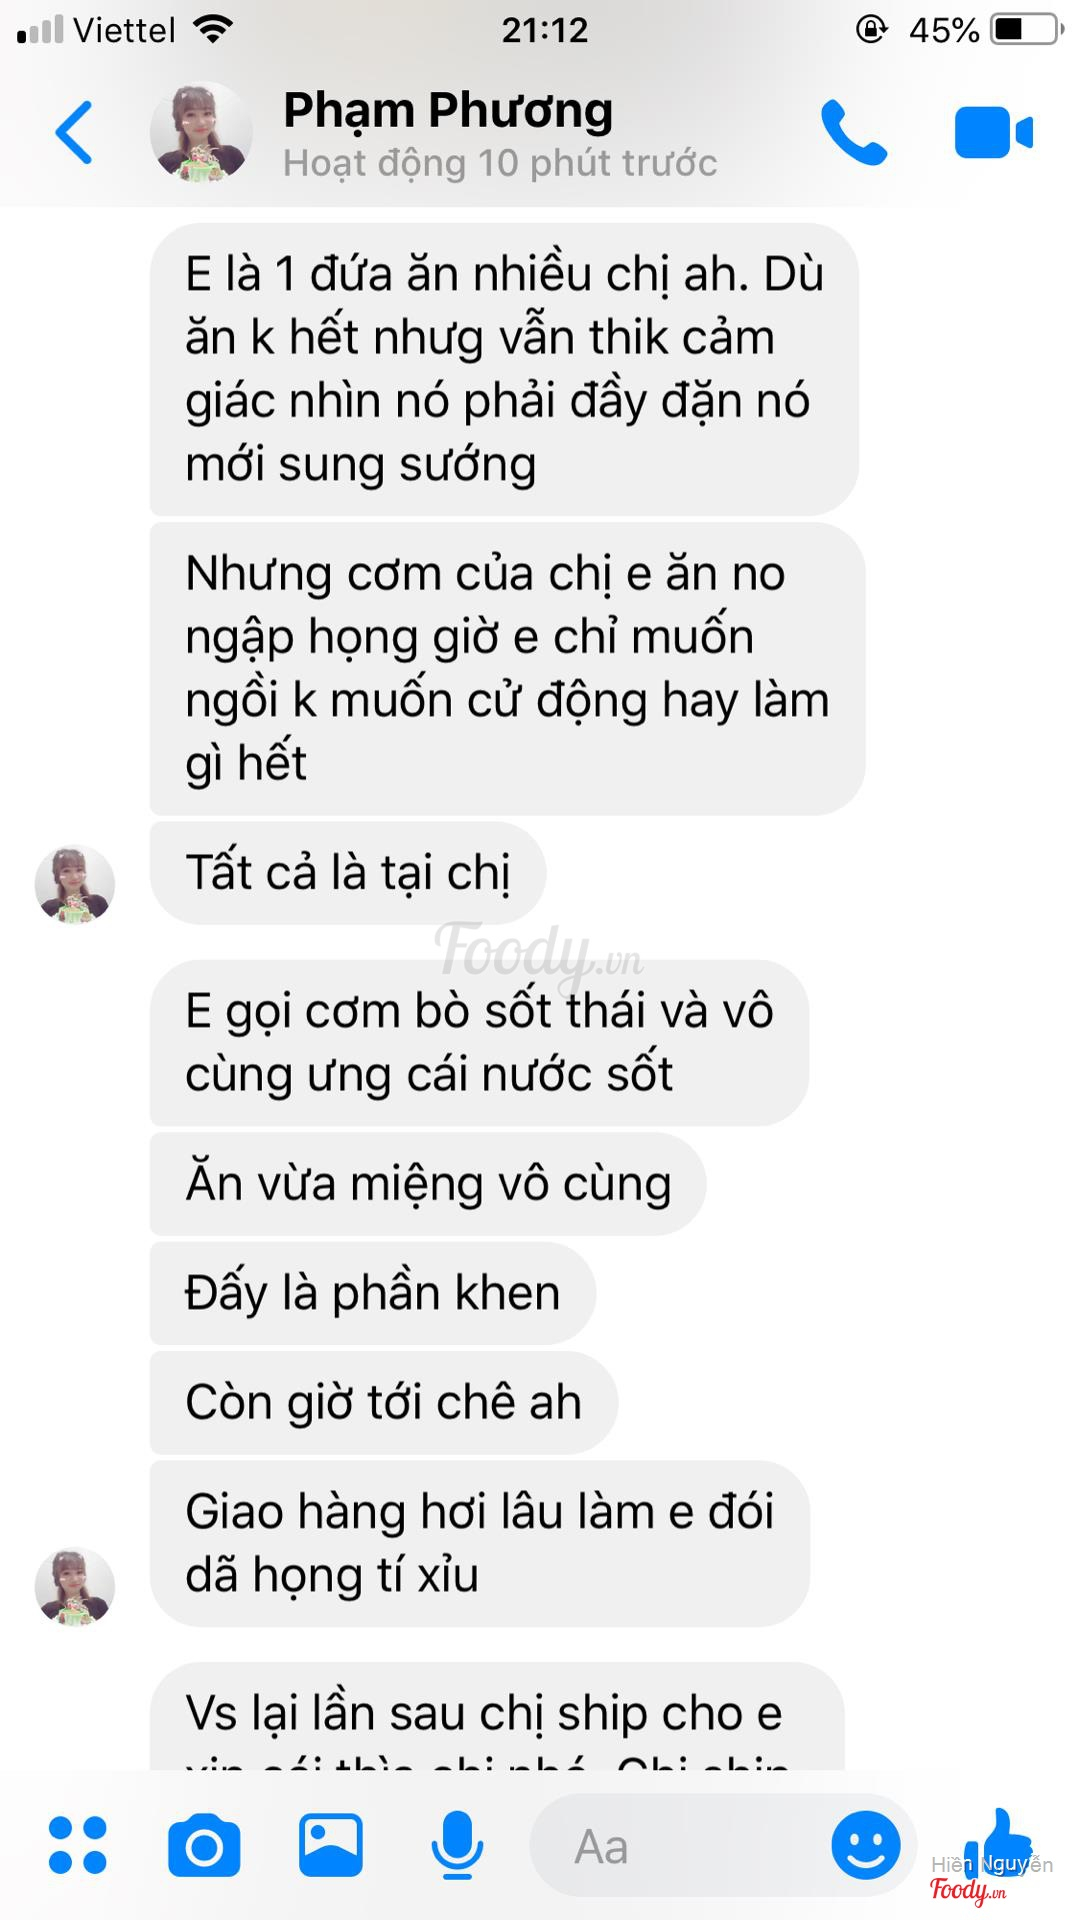Open the camera to take a photo

[204, 1845]
